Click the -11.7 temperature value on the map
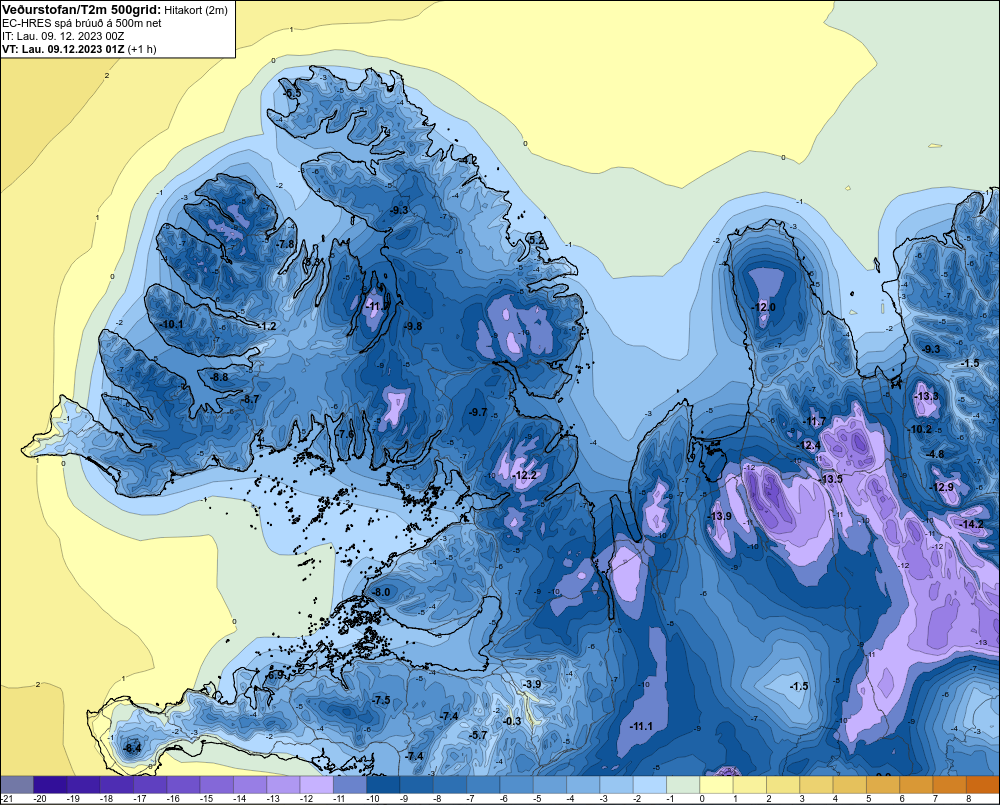This screenshot has width=1000, height=805. coord(814,421)
